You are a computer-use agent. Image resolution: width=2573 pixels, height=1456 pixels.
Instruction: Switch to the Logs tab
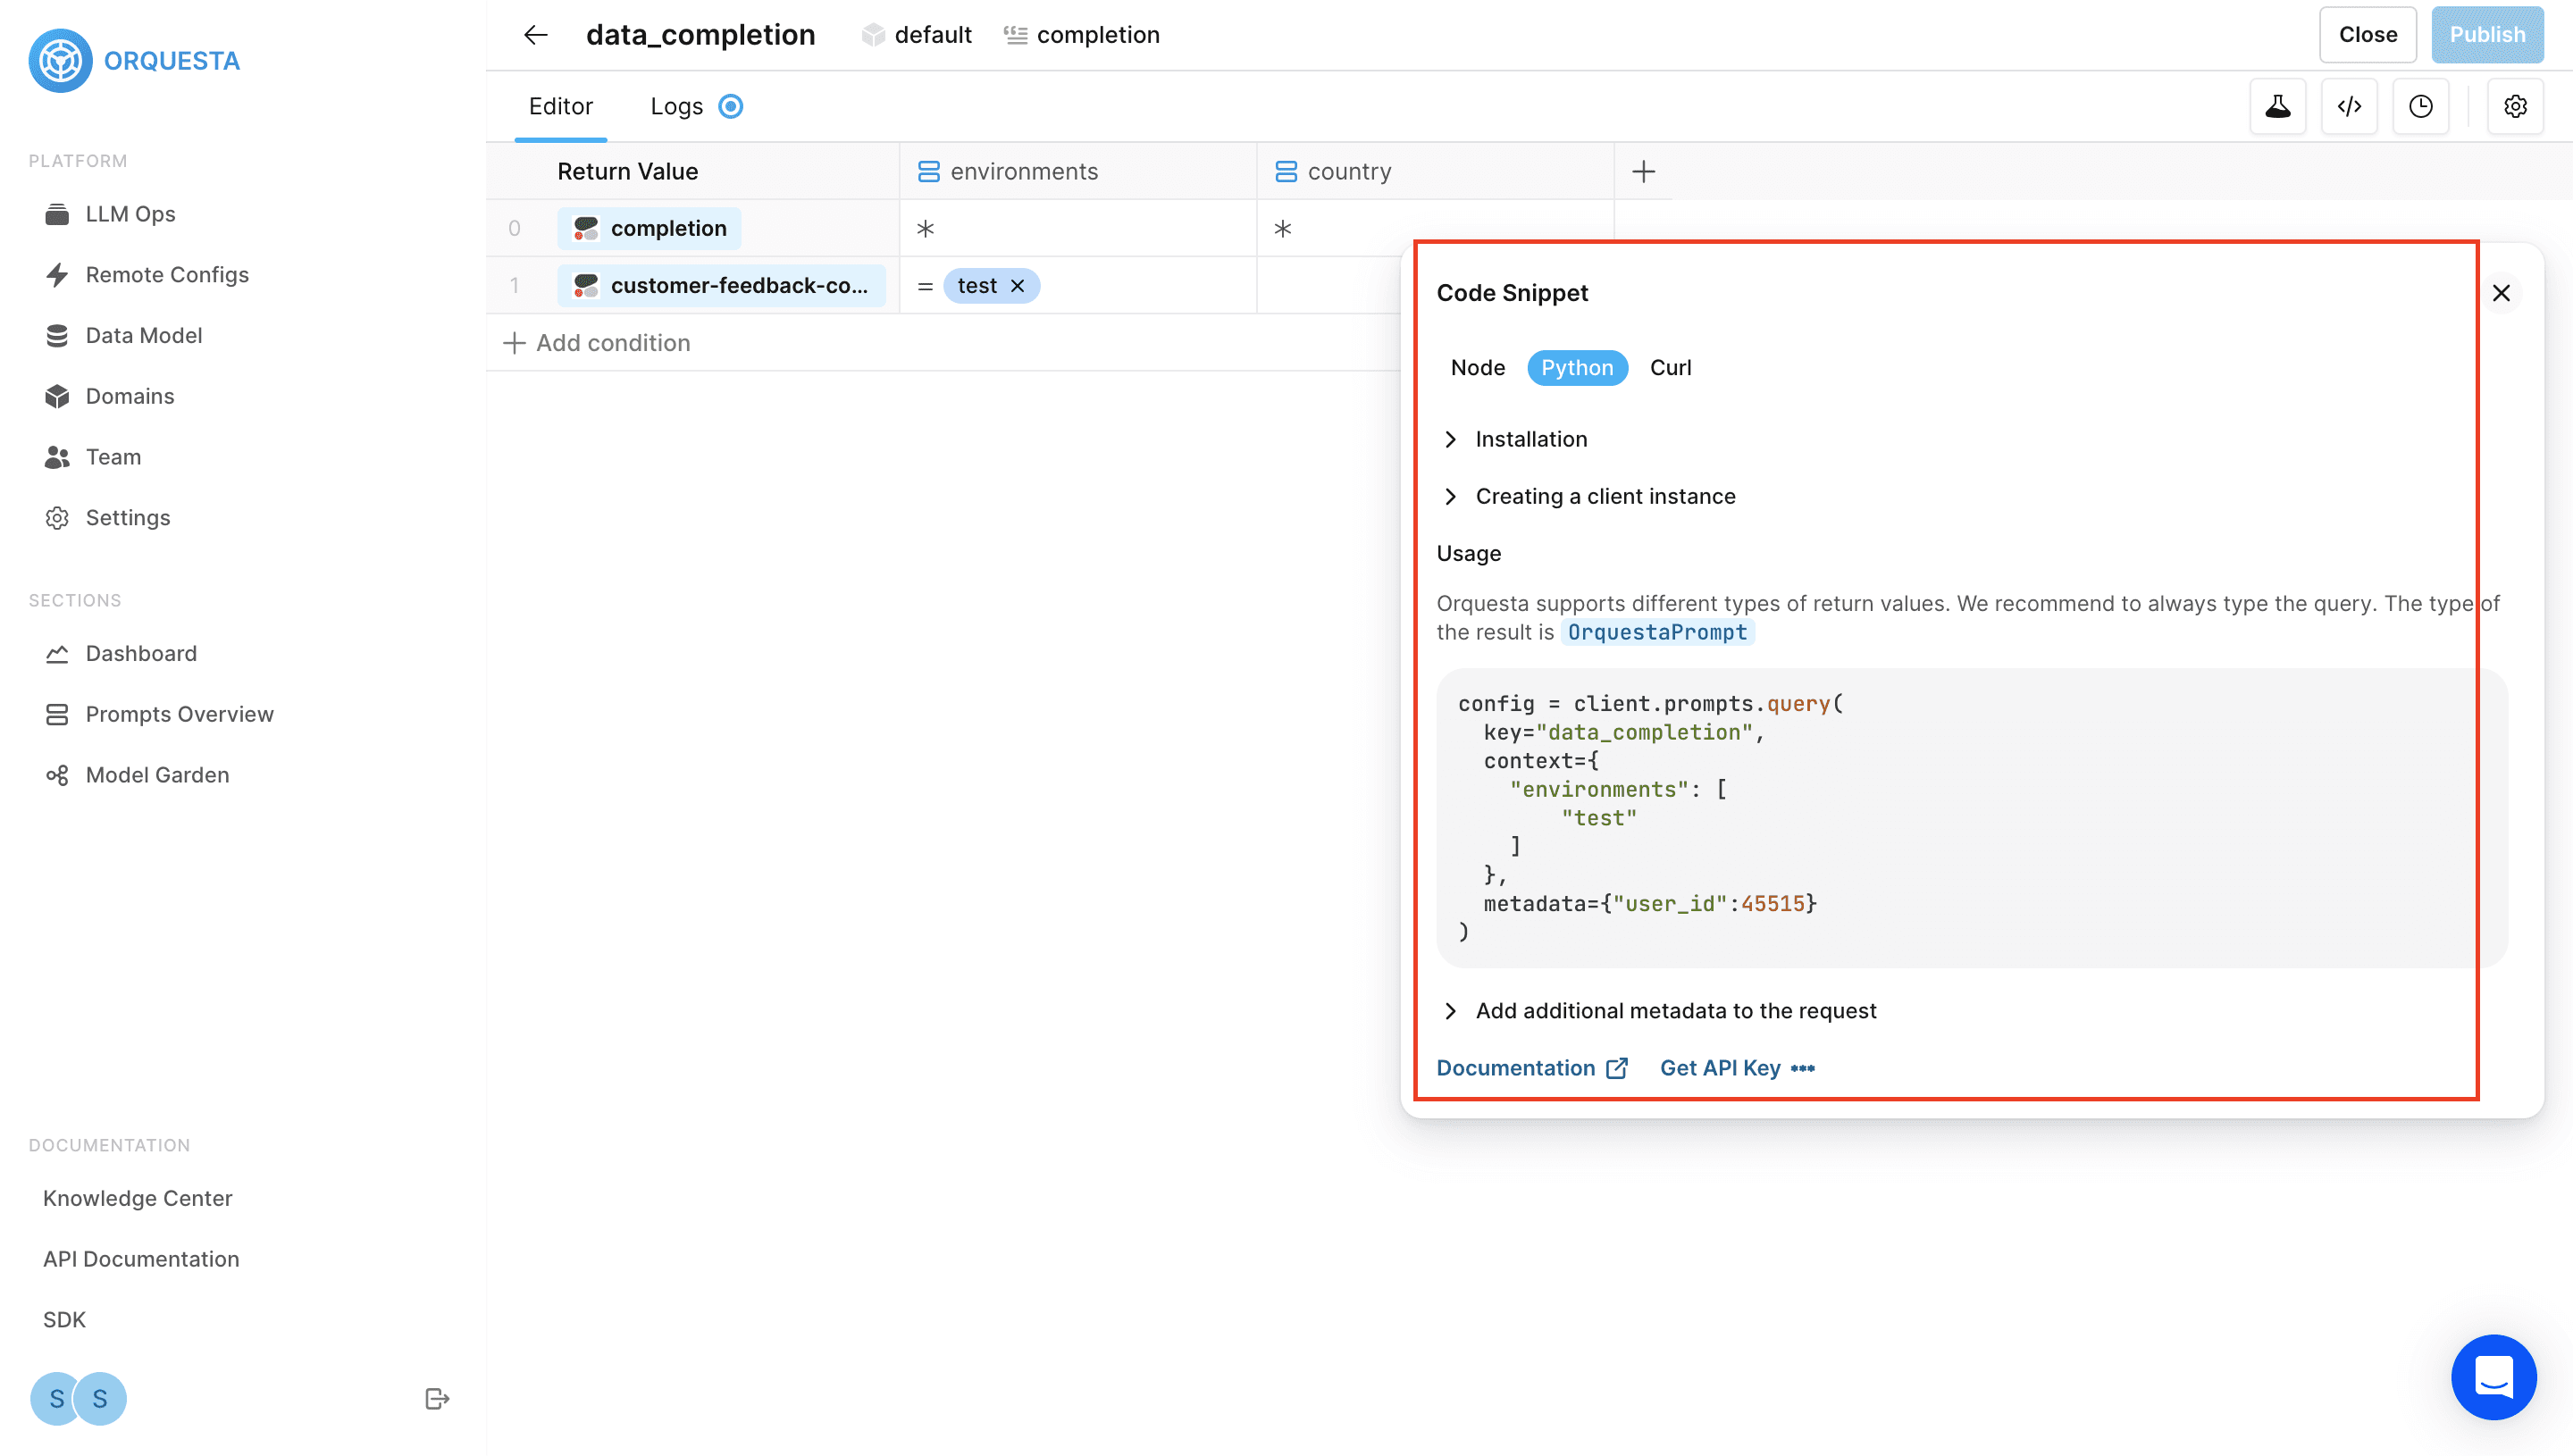click(677, 106)
